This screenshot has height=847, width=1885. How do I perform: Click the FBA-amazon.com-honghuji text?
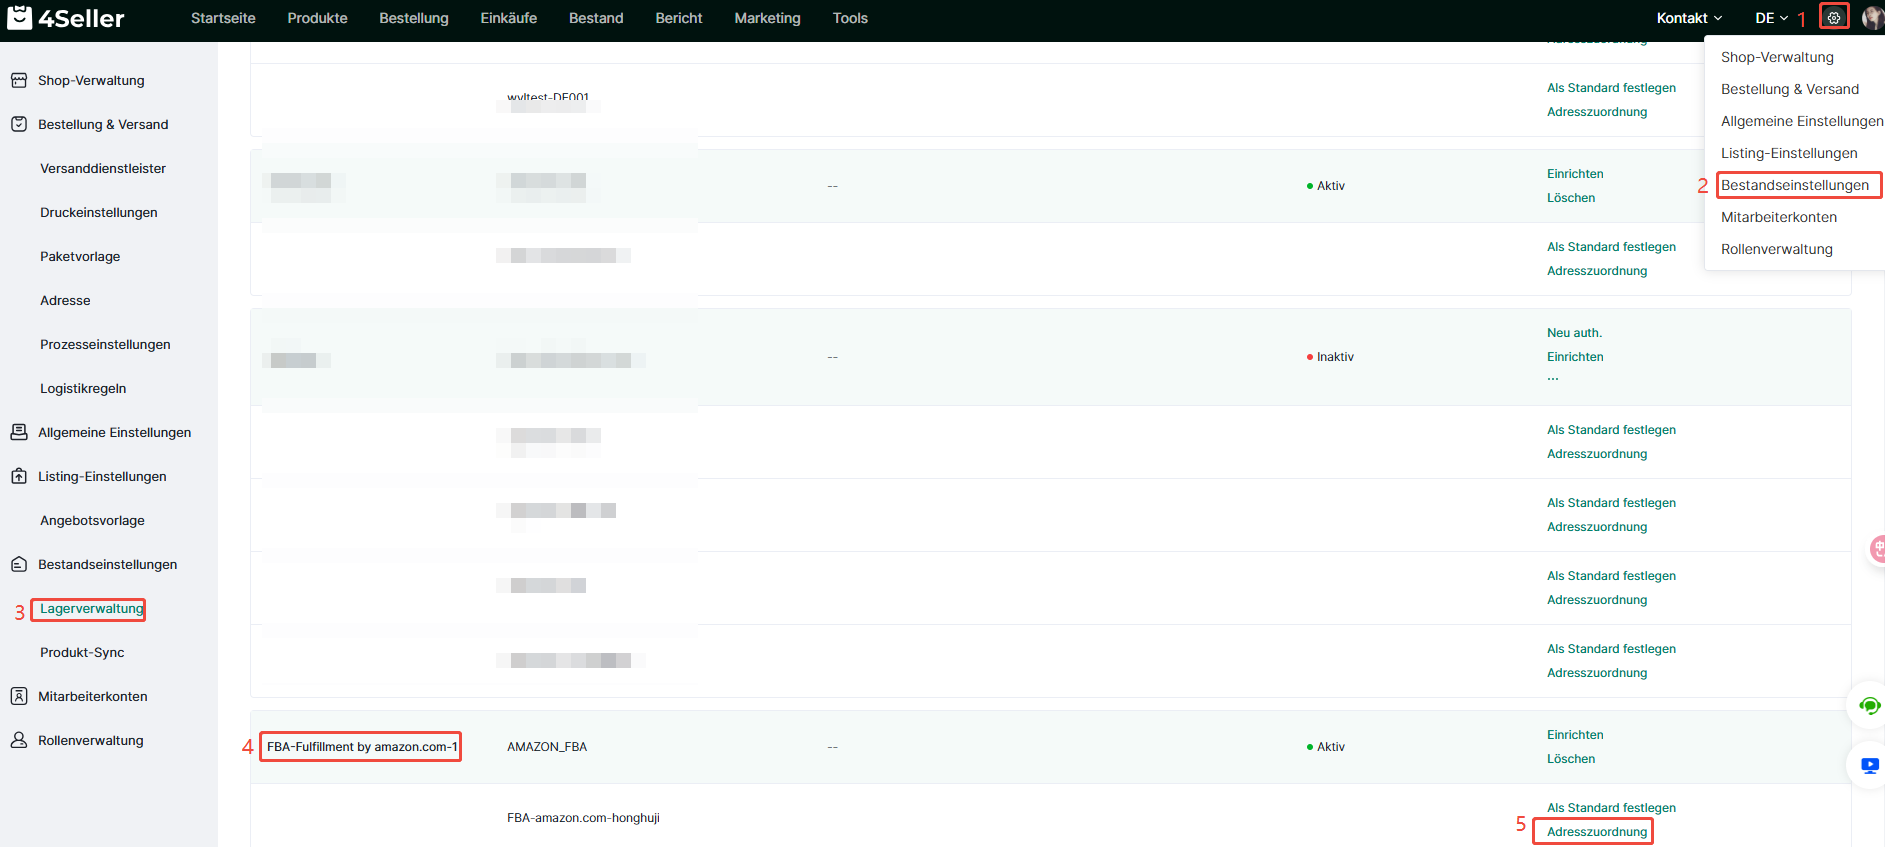[x=583, y=818]
